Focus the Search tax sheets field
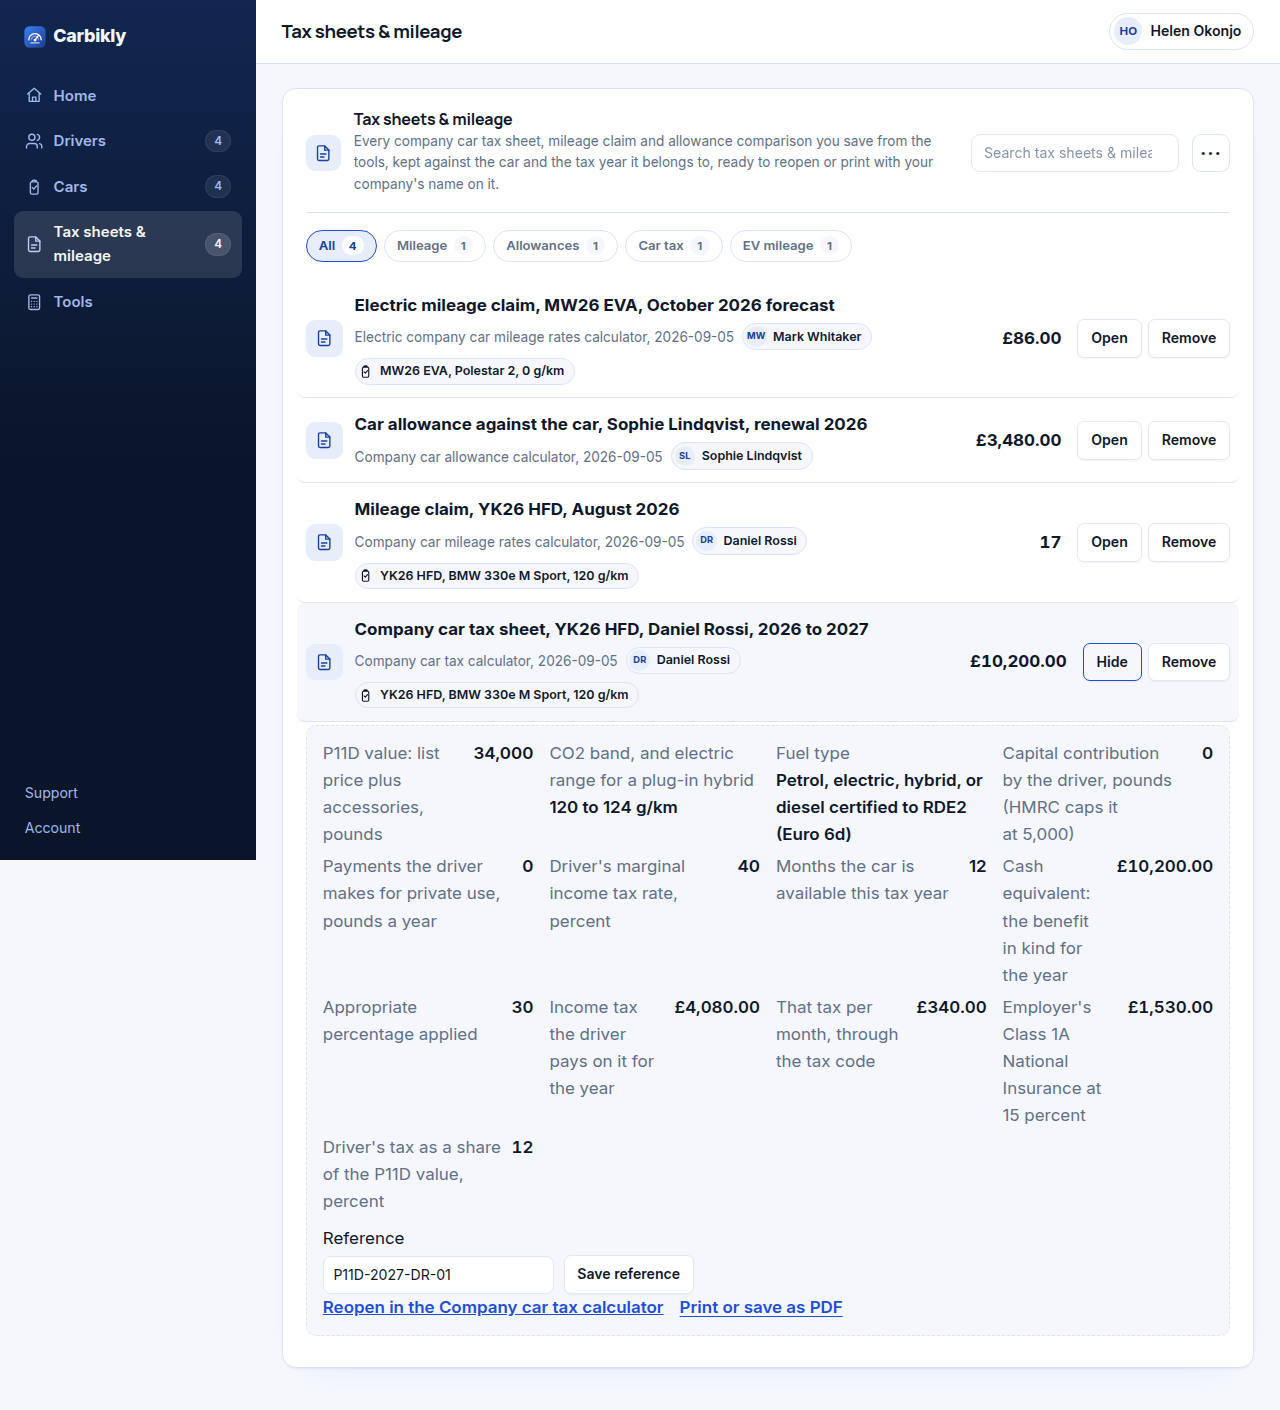This screenshot has height=1410, width=1280. click(1074, 153)
